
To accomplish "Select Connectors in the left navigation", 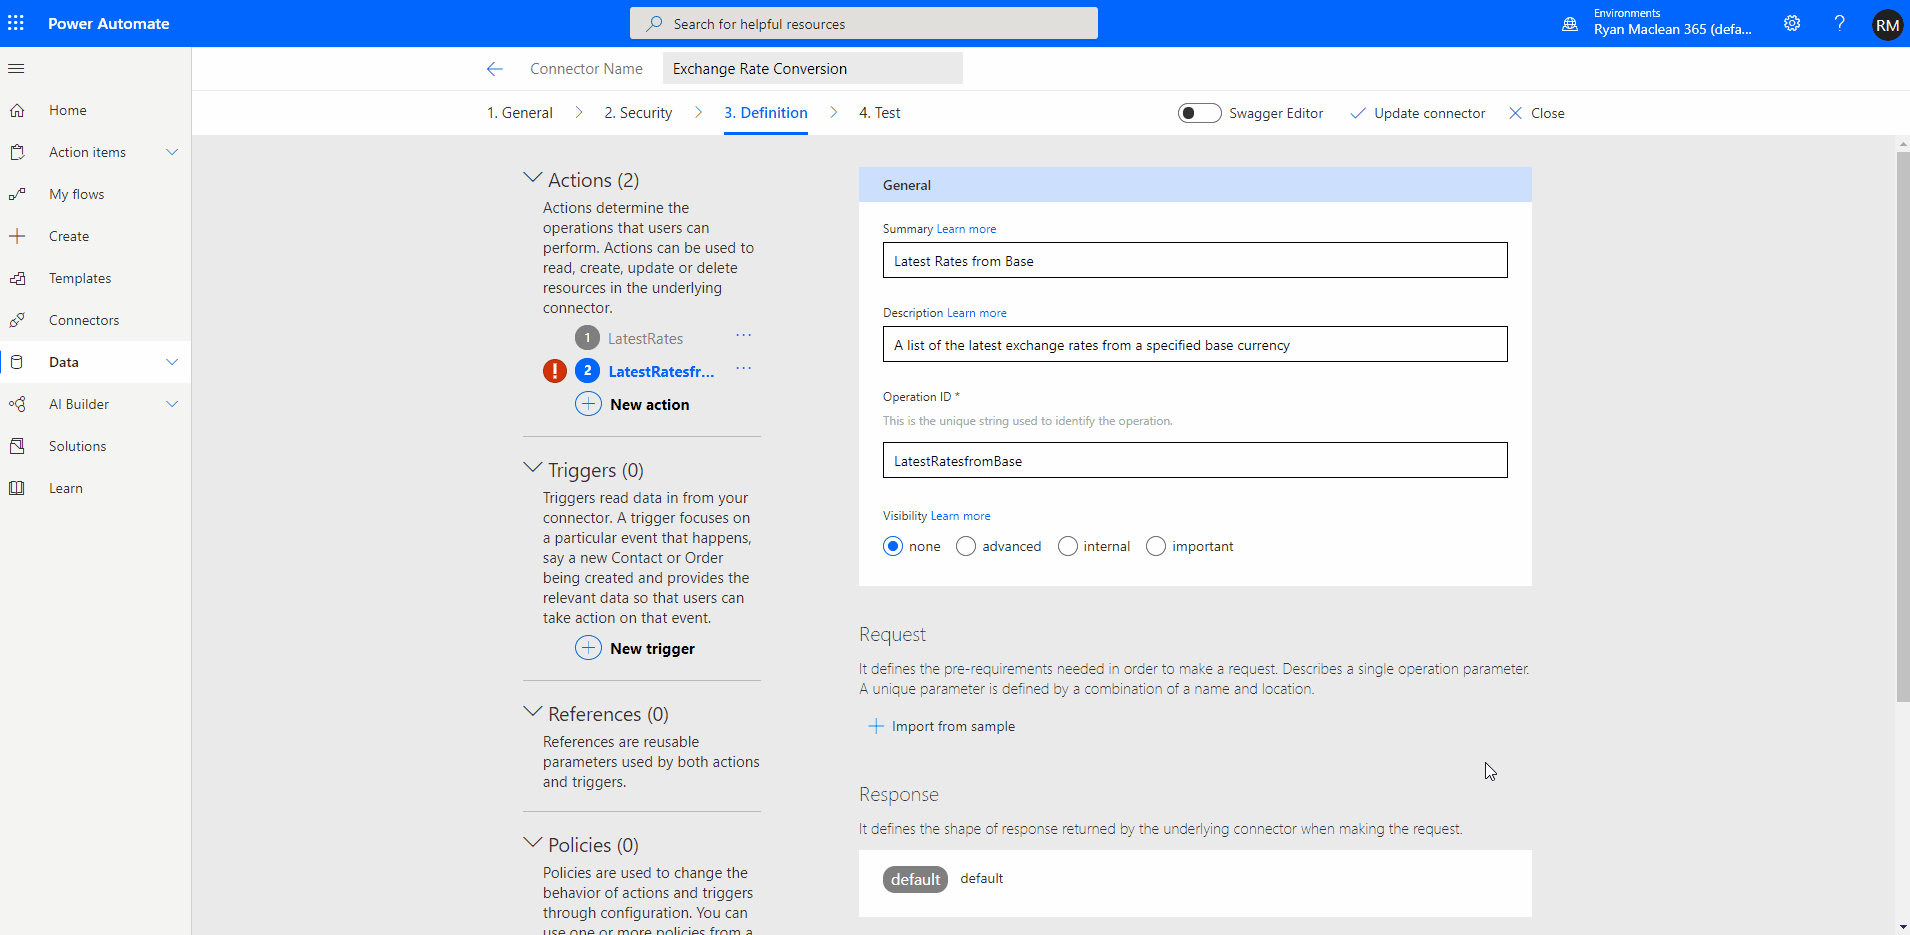I will point(83,319).
